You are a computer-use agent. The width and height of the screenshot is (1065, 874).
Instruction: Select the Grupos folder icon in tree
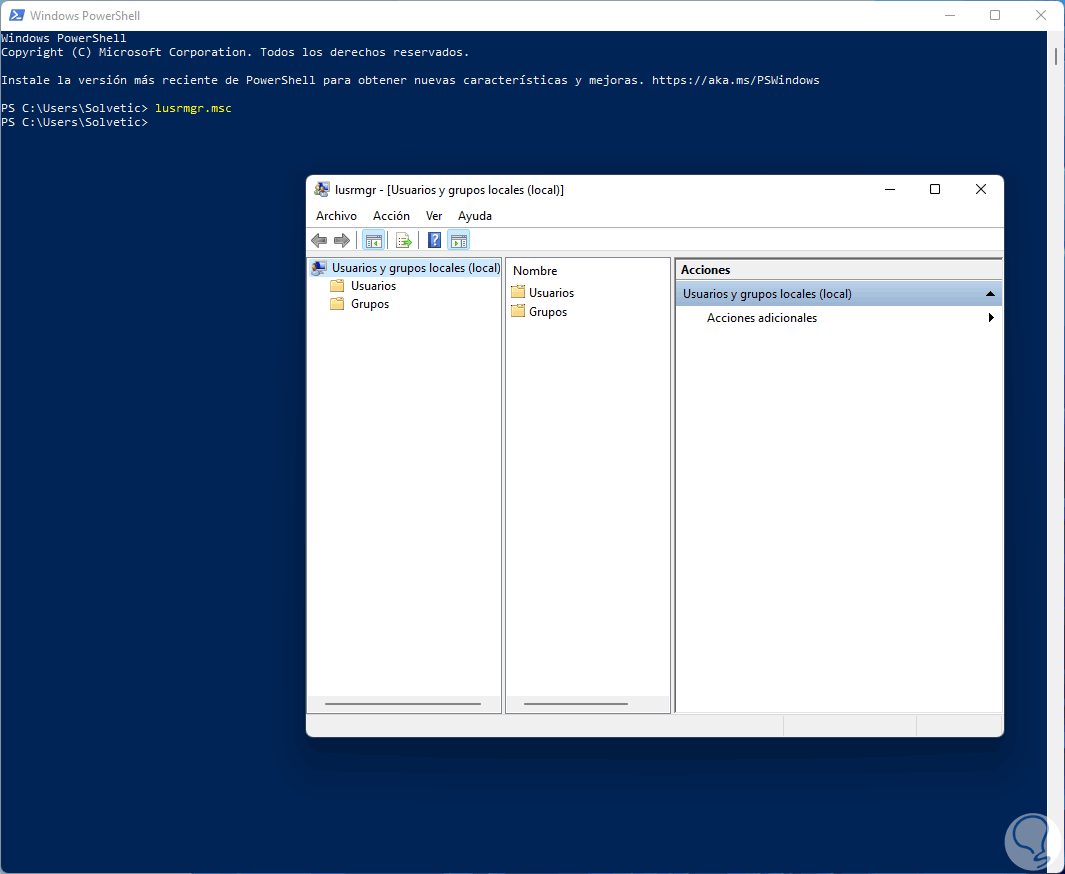point(337,304)
